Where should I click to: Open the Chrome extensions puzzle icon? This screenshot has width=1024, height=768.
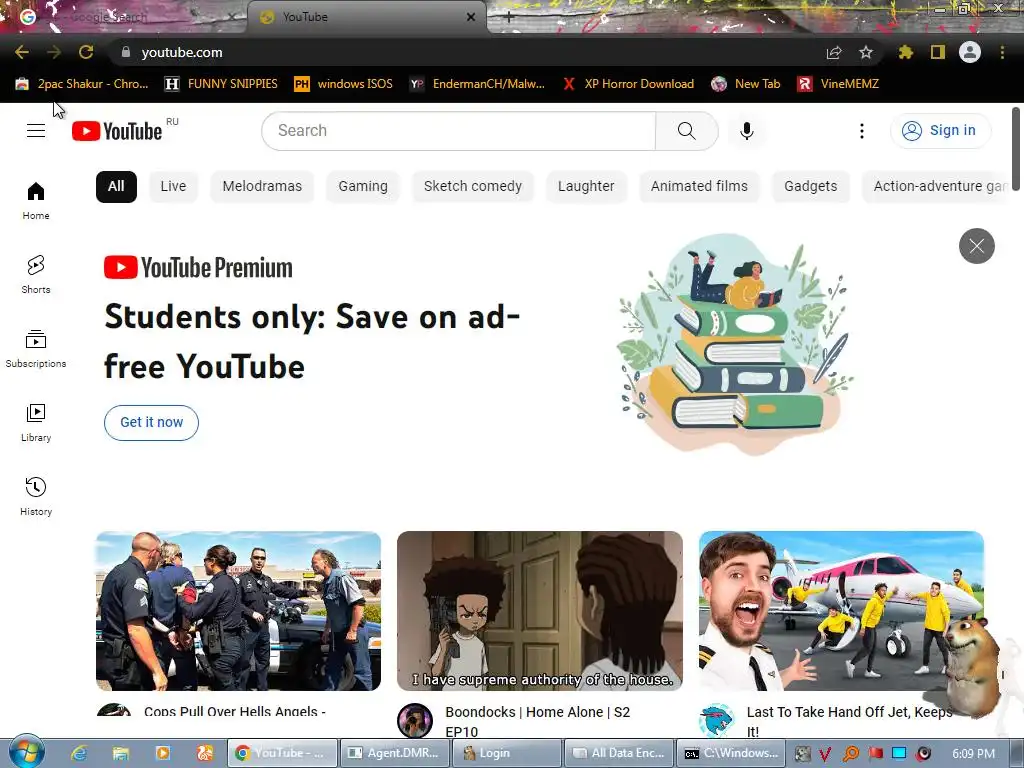[905, 52]
